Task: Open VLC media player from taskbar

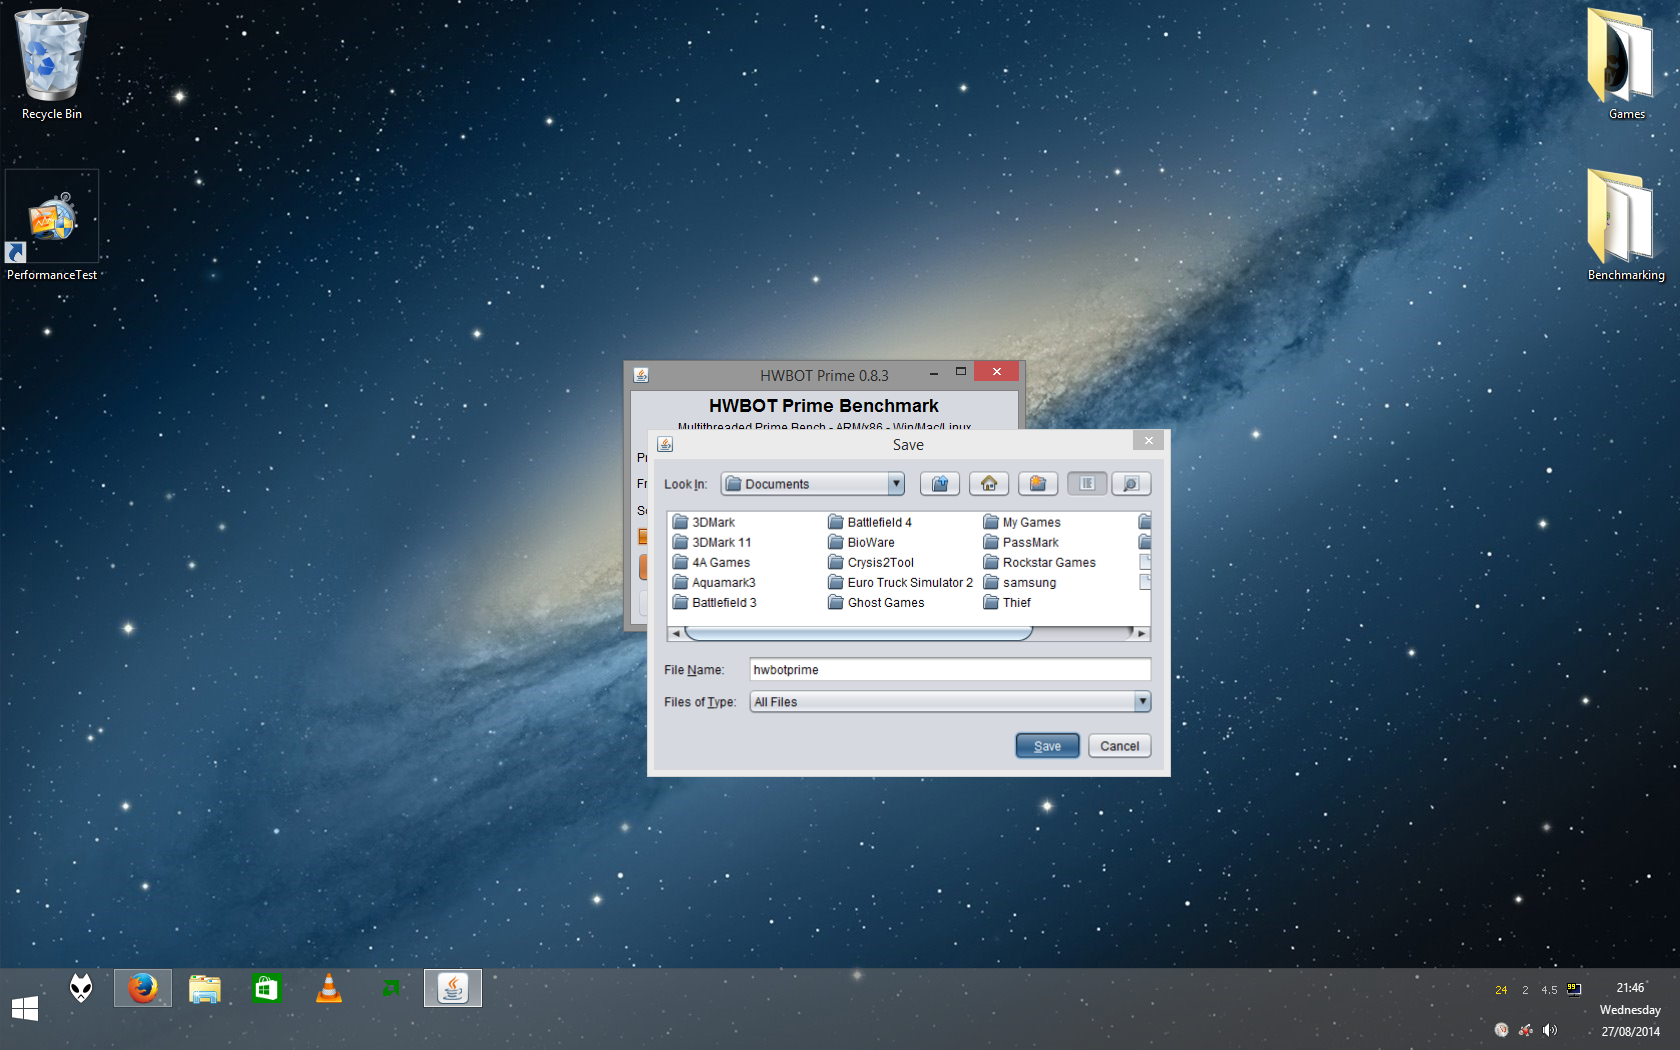Action: click(x=329, y=989)
